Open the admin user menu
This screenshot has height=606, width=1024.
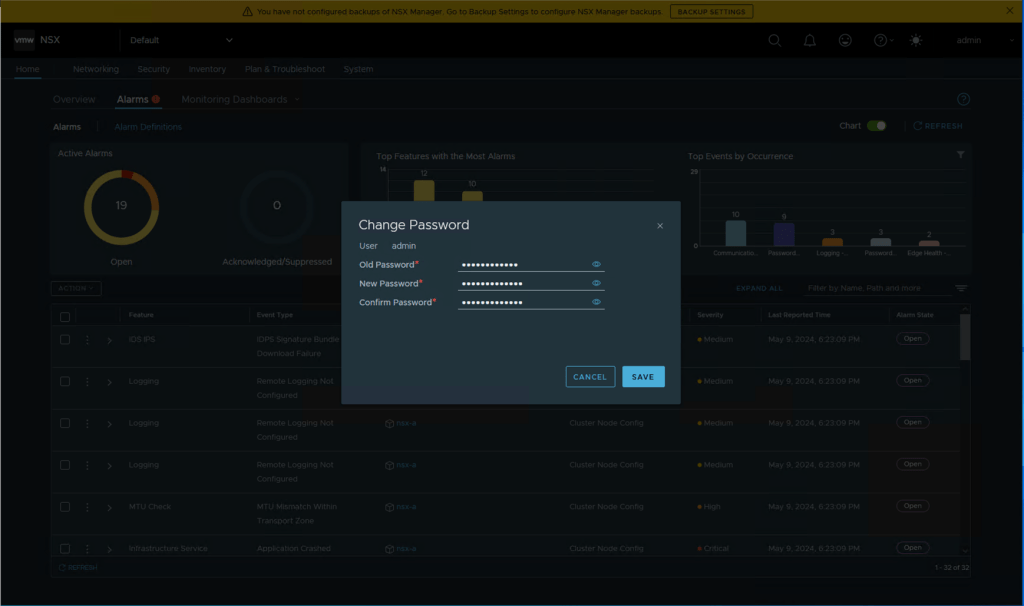click(x=969, y=41)
